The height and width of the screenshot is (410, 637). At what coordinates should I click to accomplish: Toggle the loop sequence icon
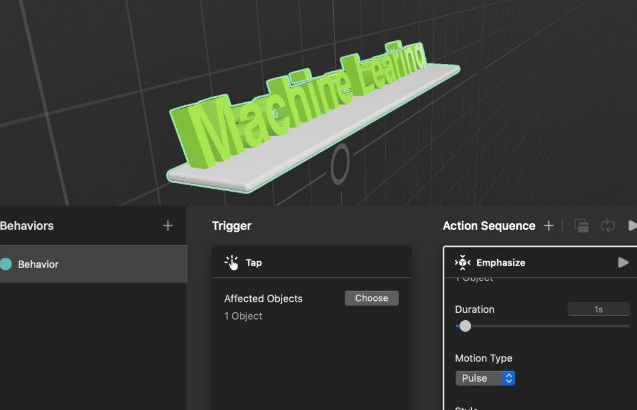tap(607, 226)
